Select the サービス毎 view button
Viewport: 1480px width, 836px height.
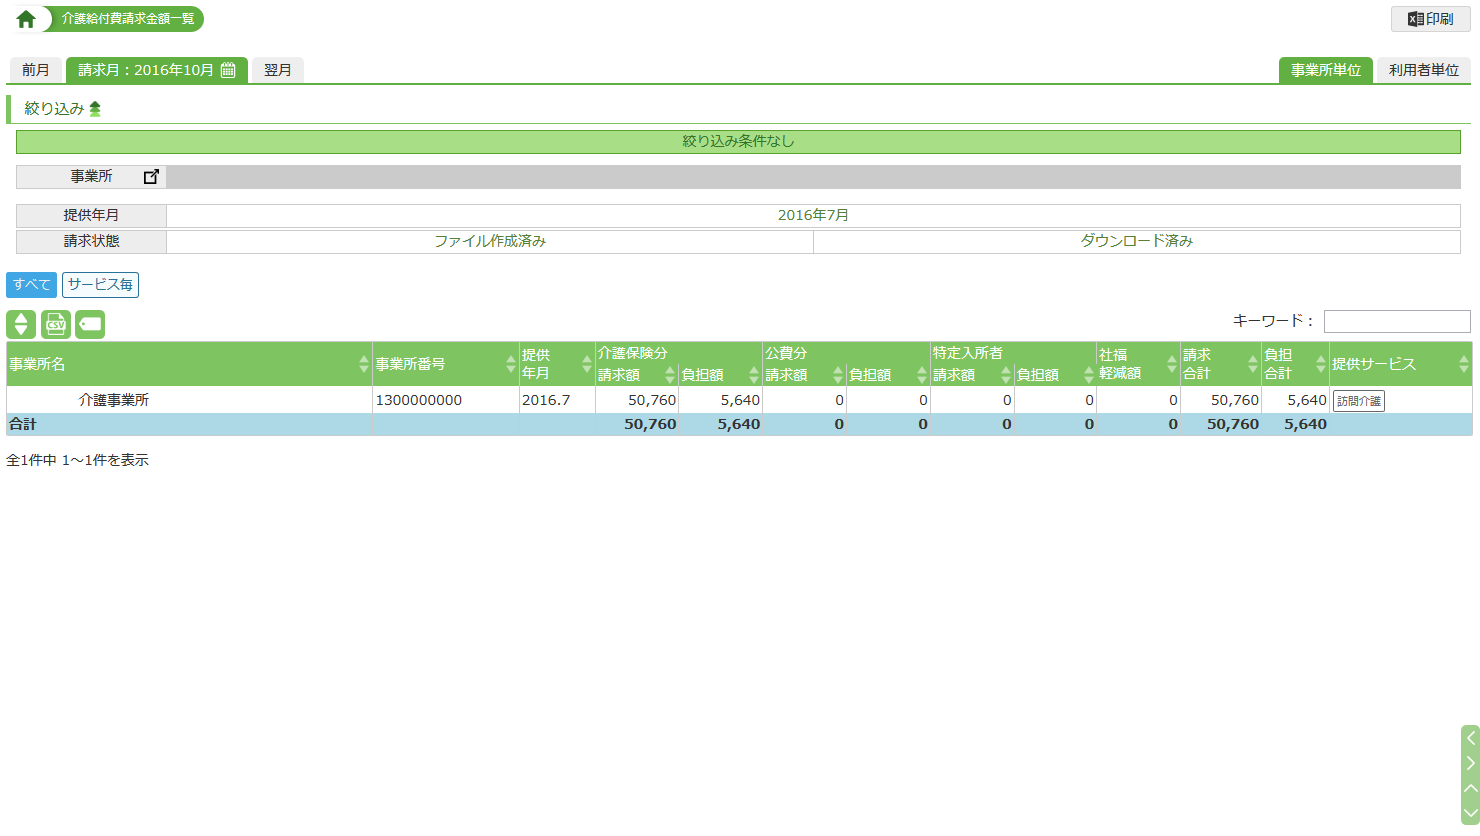coord(100,285)
